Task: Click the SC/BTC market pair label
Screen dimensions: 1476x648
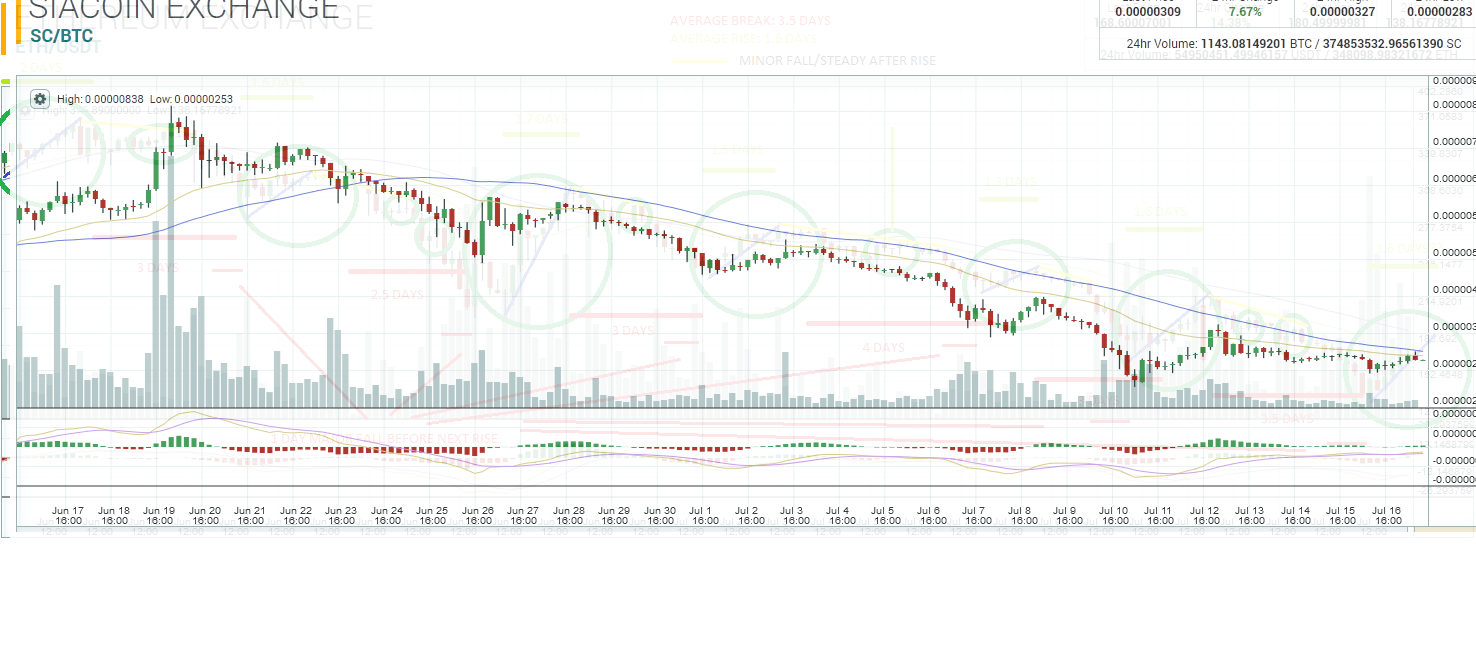Action: tap(62, 37)
